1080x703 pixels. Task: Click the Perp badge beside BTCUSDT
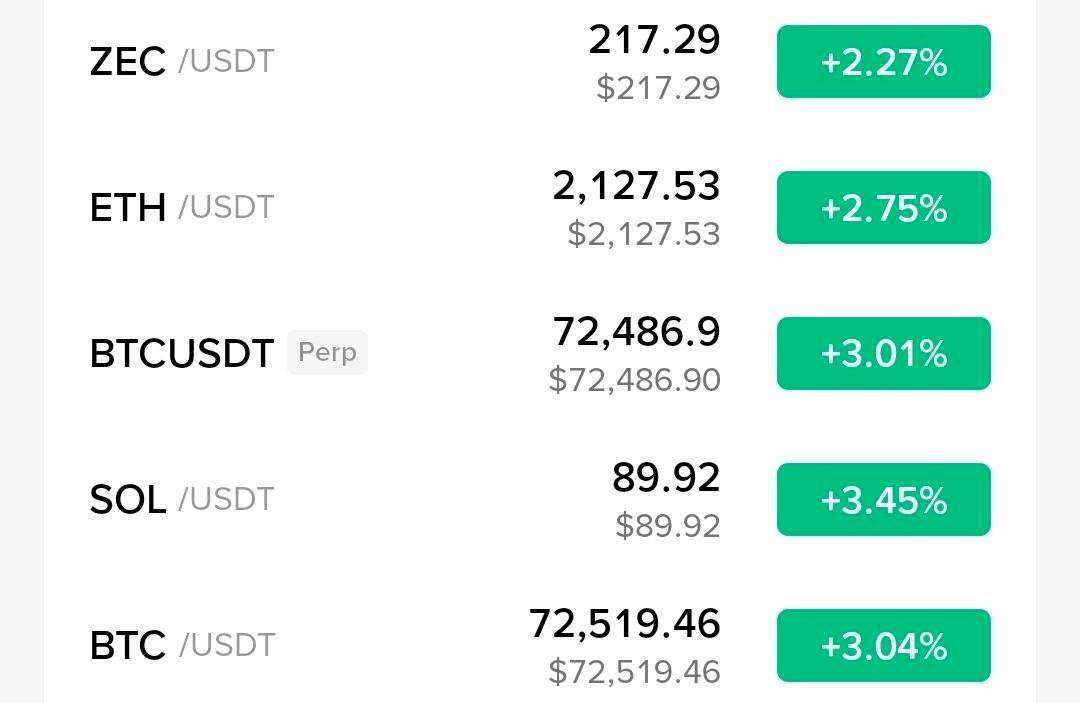pyautogui.click(x=327, y=353)
